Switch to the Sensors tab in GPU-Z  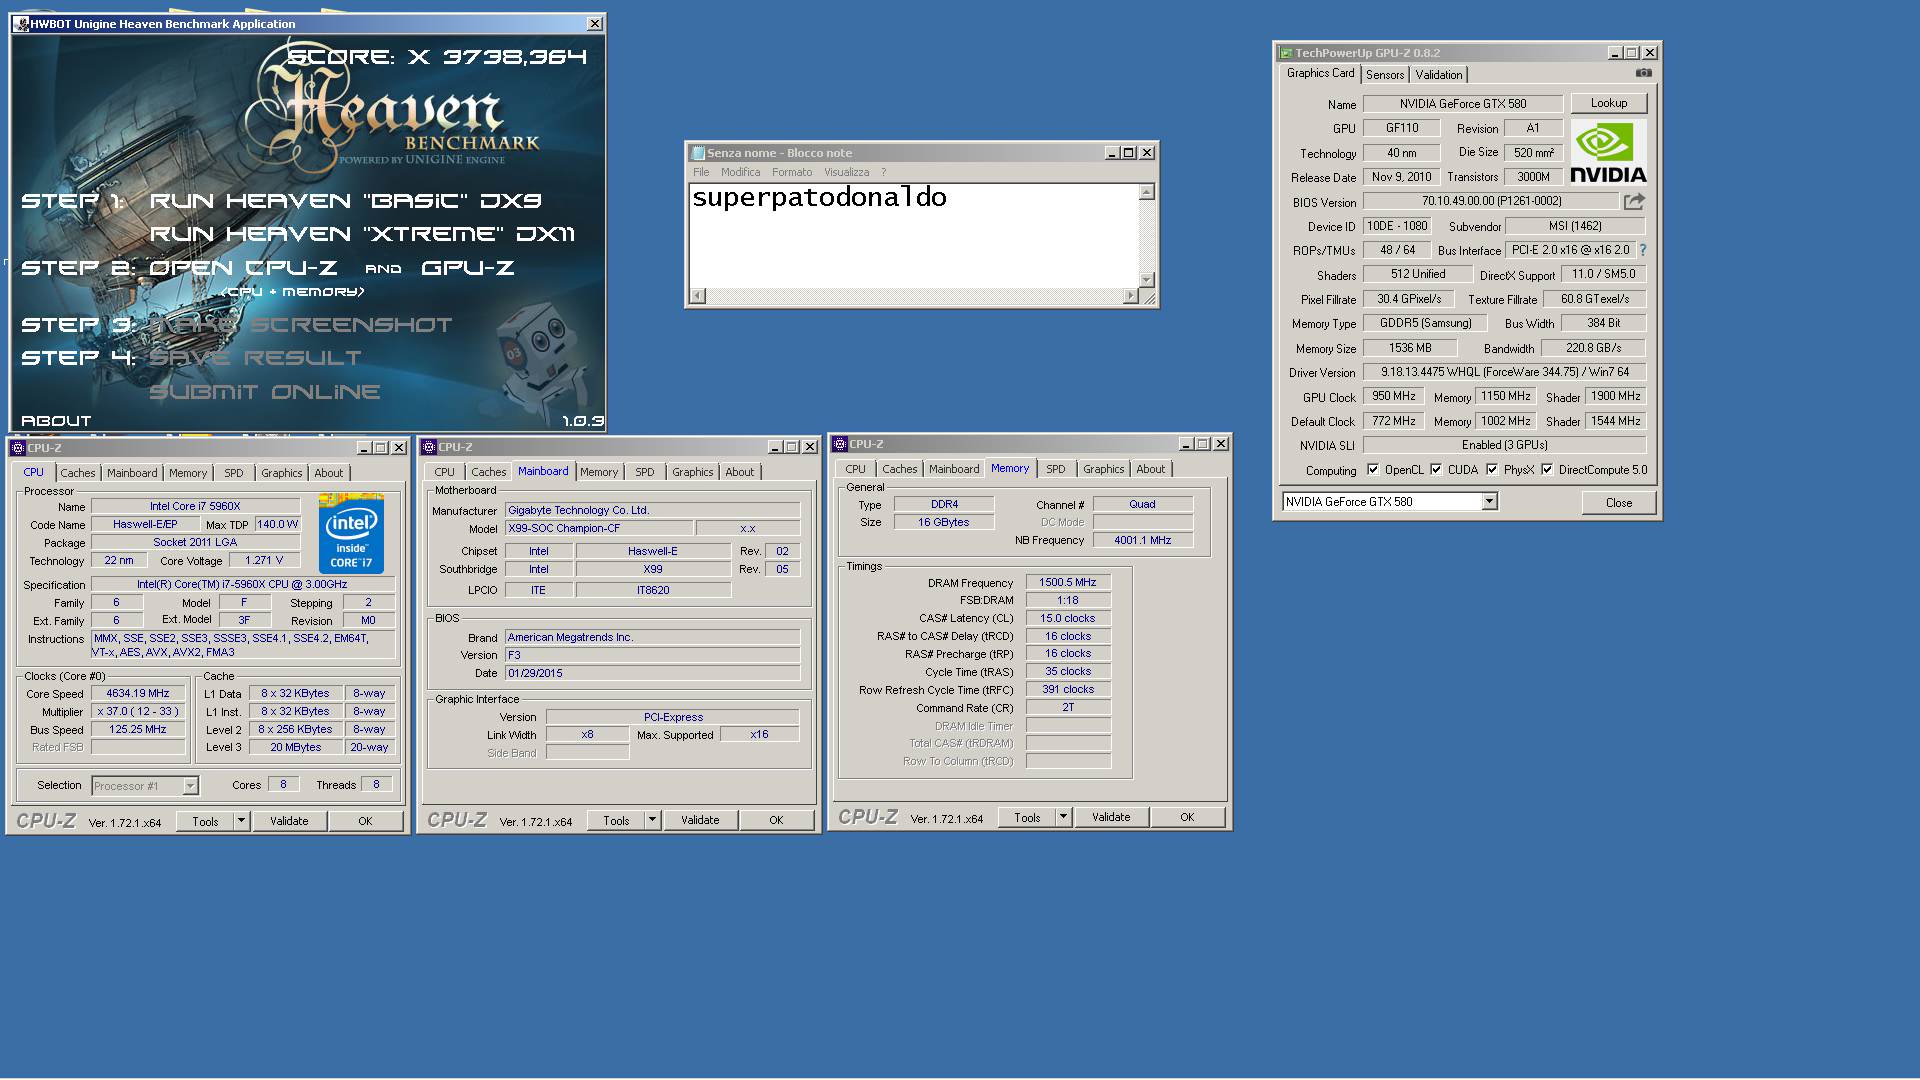(x=1385, y=75)
